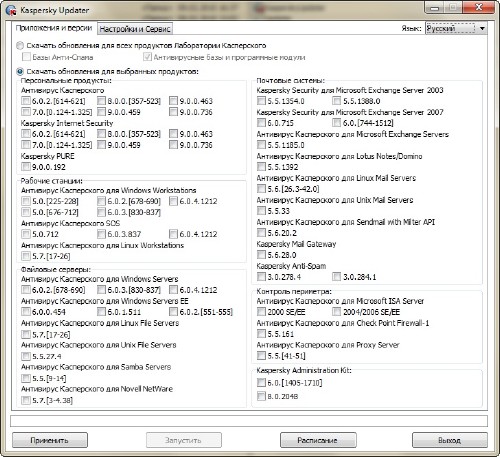Click the Kaspersky Updater title bar icon
This screenshot has width=500, height=457.
click(x=11, y=10)
